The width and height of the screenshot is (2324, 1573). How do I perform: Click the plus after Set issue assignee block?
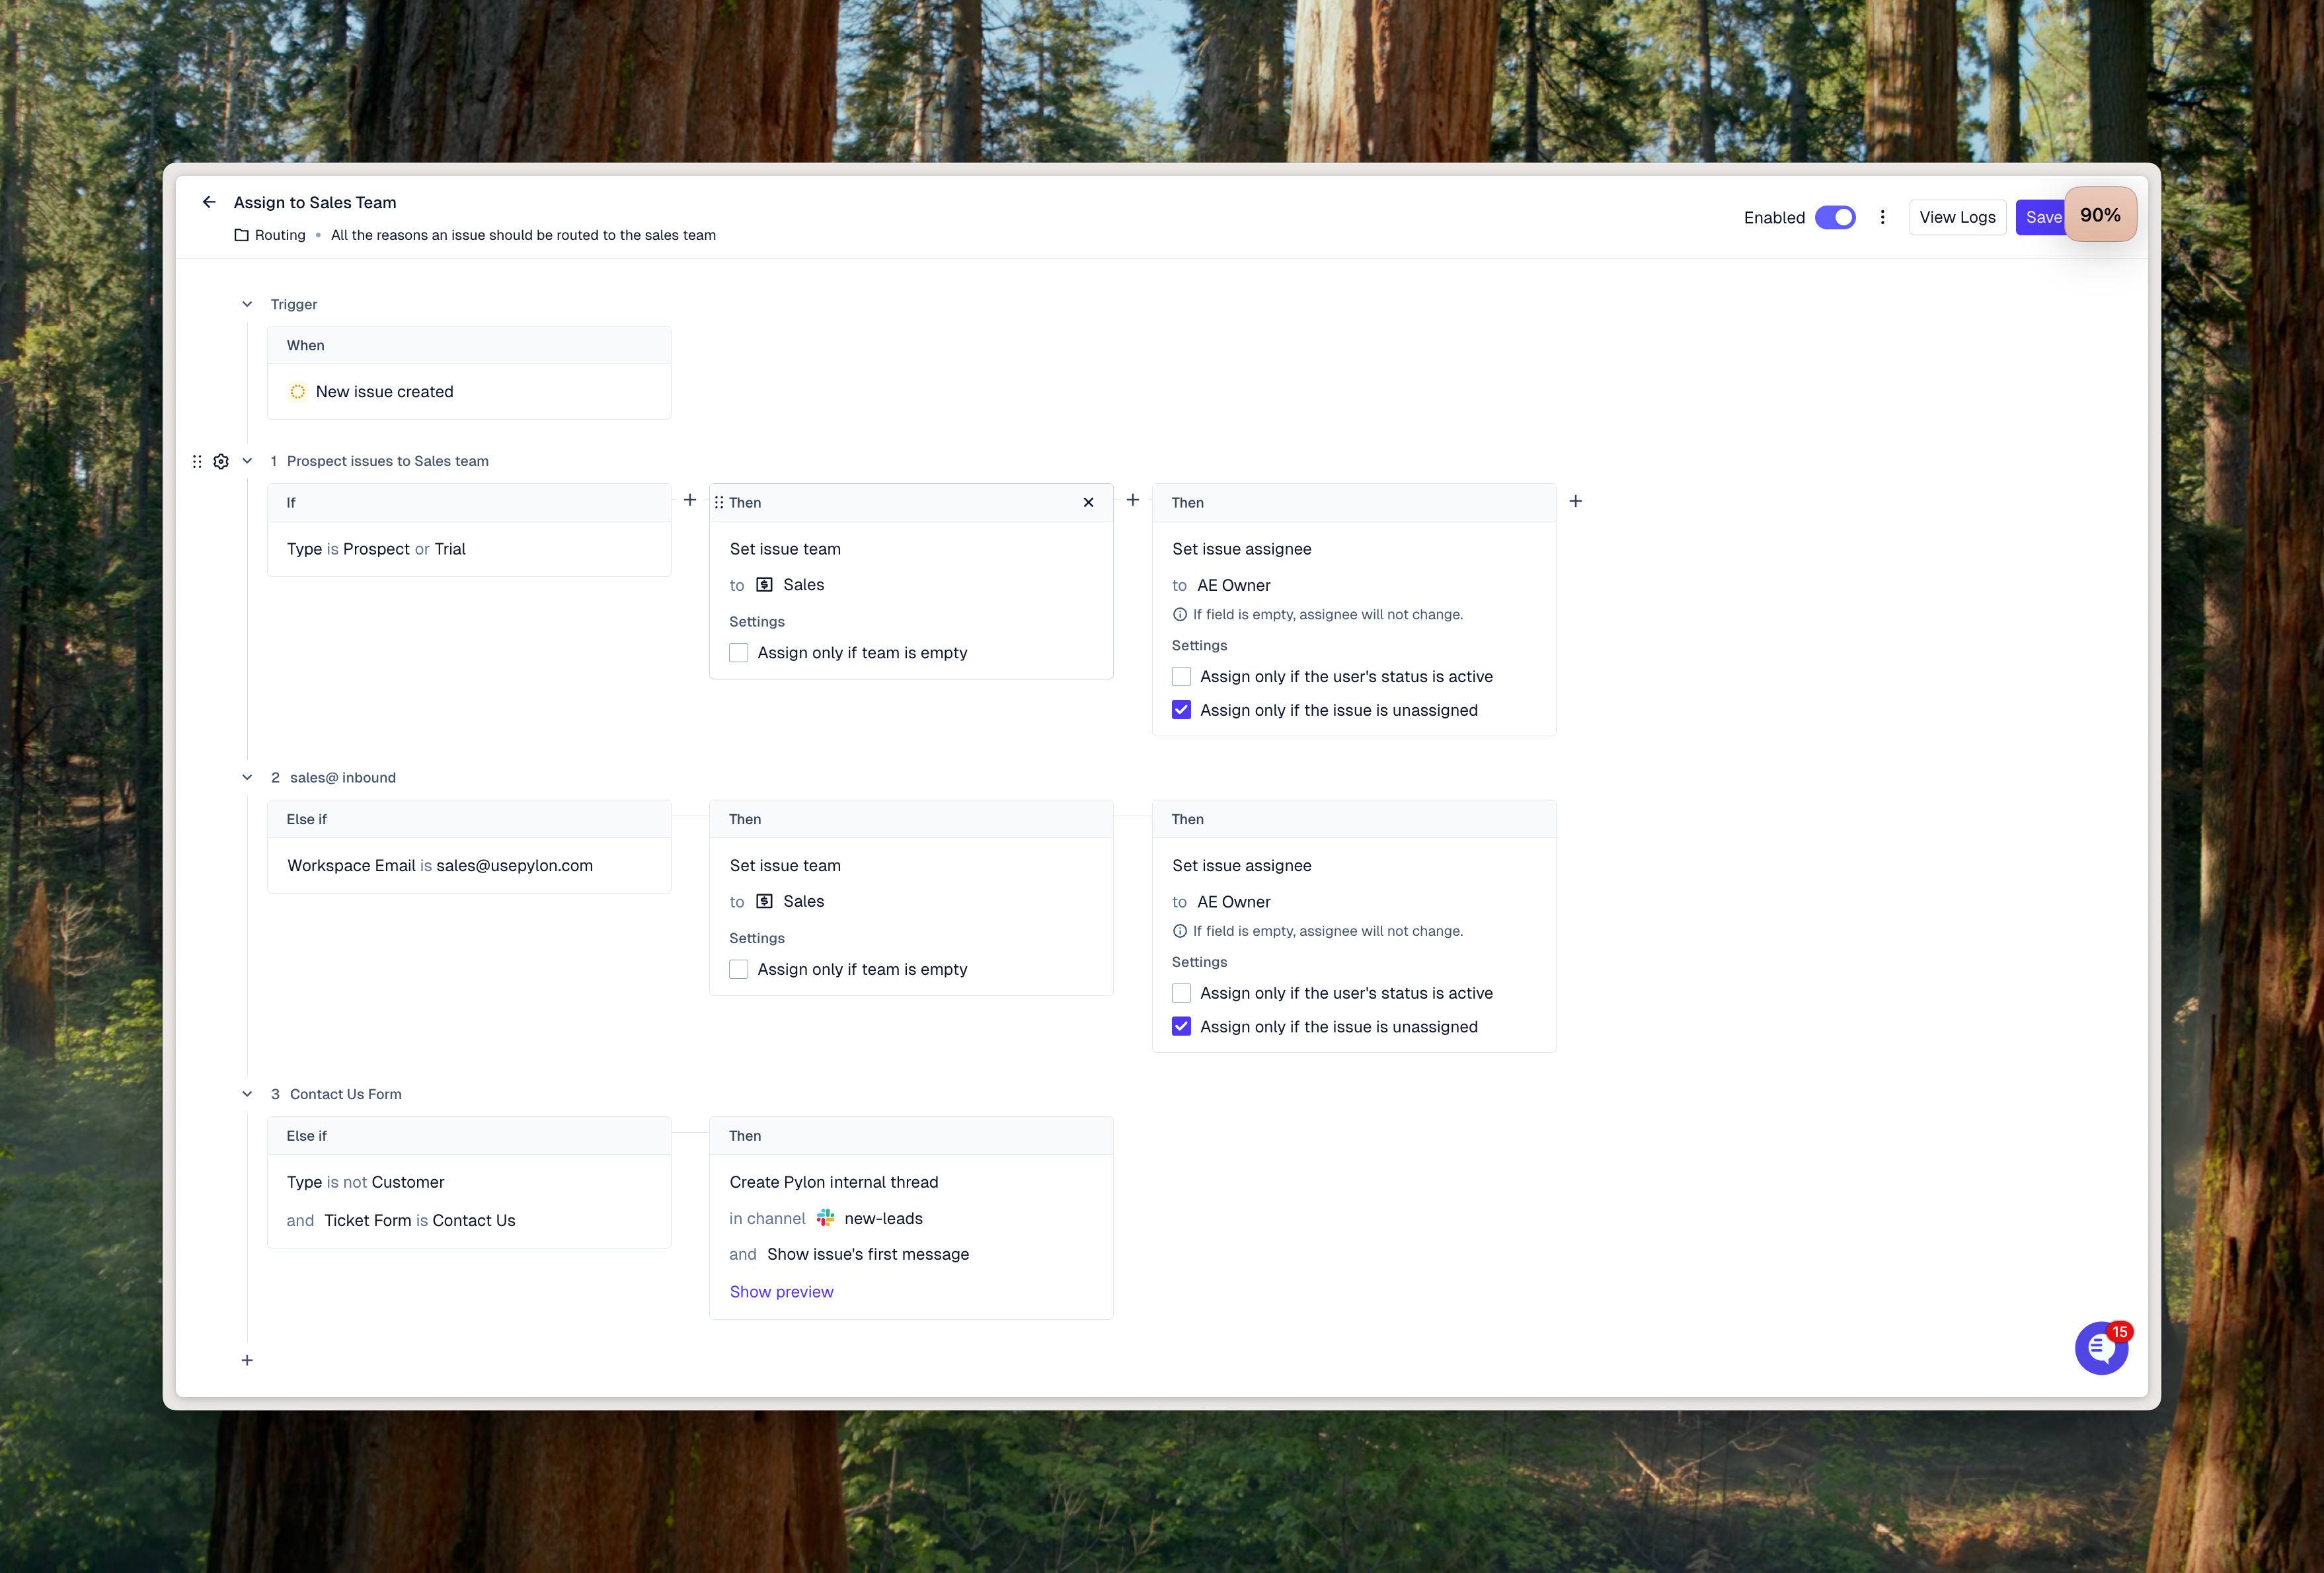coord(1575,501)
